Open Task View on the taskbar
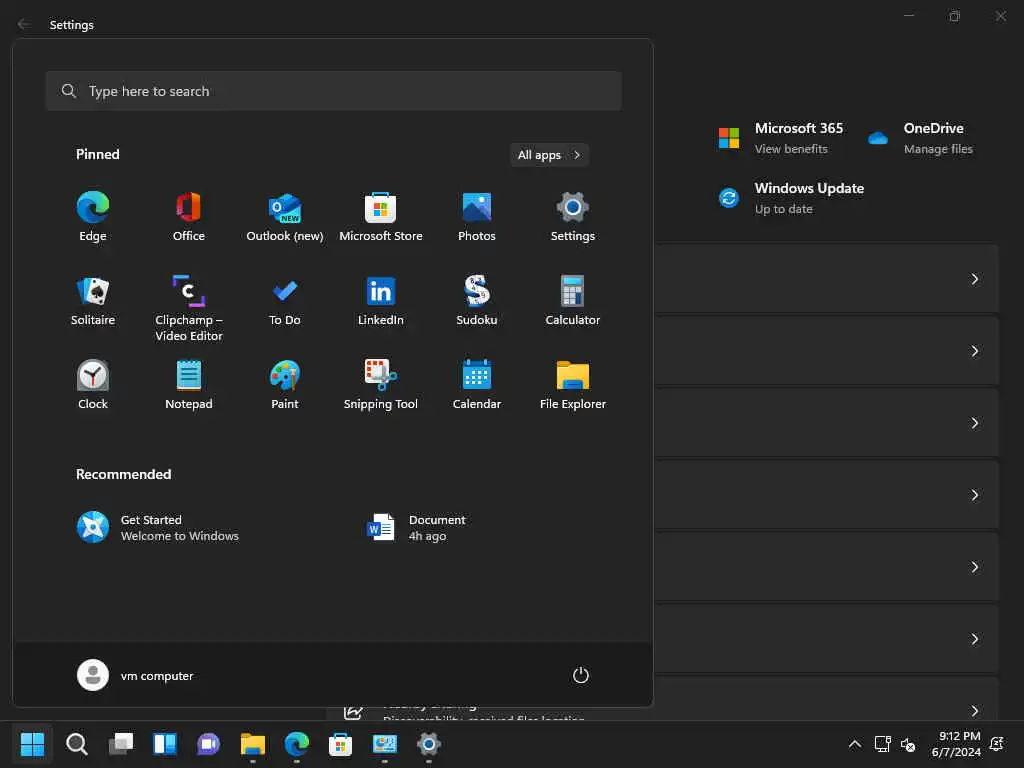 121,744
